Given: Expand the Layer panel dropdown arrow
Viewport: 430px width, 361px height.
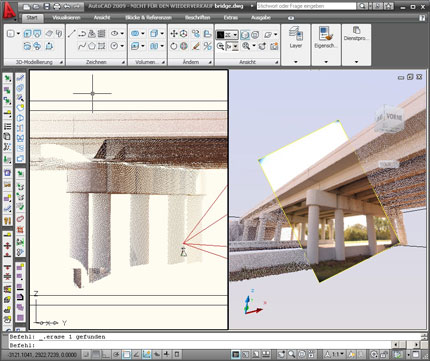Looking at the screenshot, I should 296,62.
